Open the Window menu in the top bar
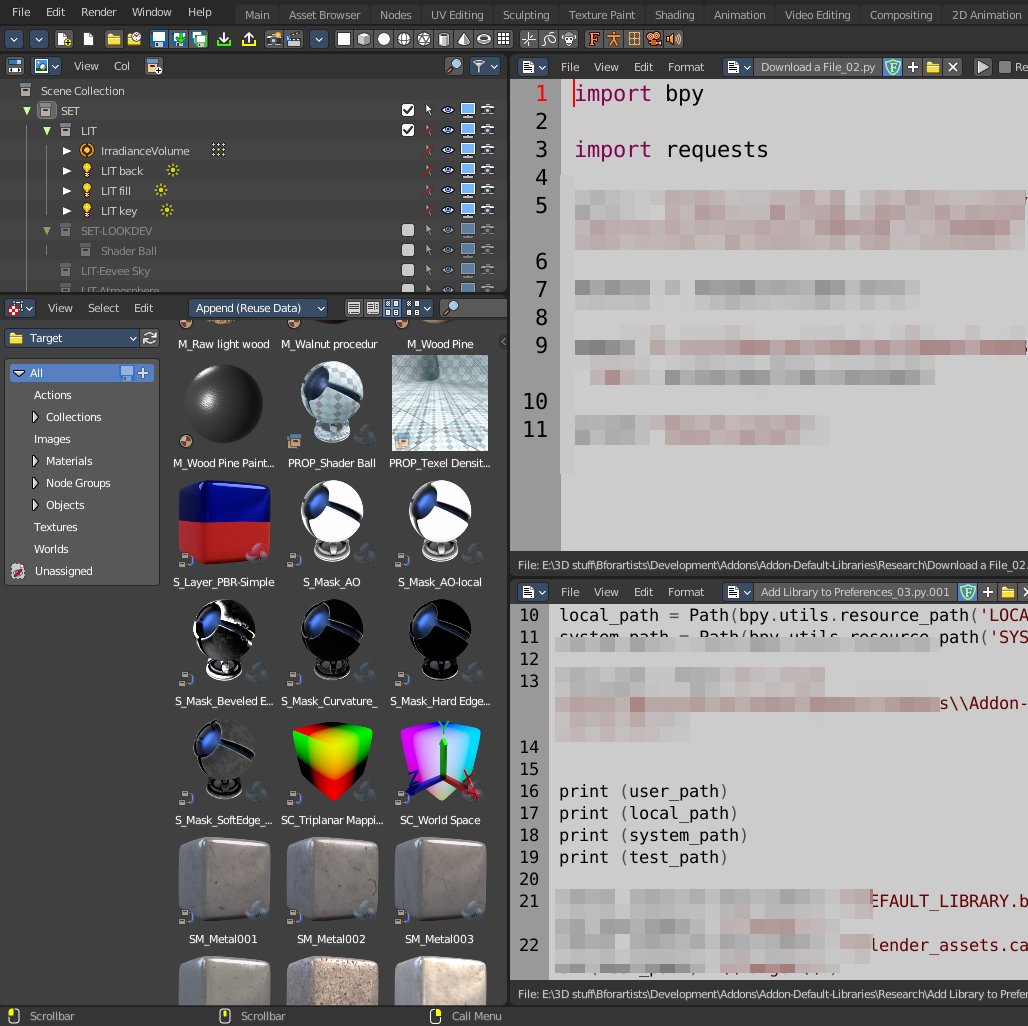Viewport: 1028px width, 1026px height. pos(151,12)
